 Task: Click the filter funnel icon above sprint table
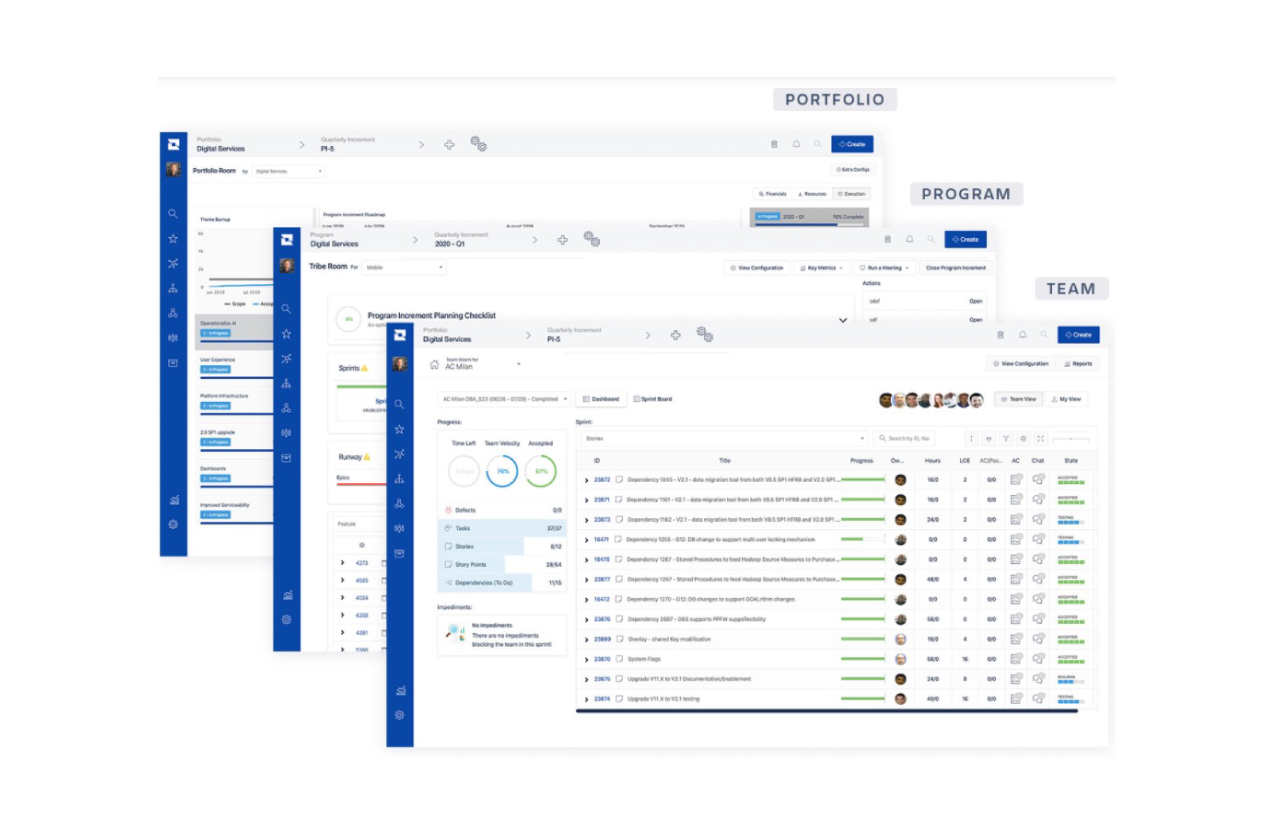coord(1006,438)
